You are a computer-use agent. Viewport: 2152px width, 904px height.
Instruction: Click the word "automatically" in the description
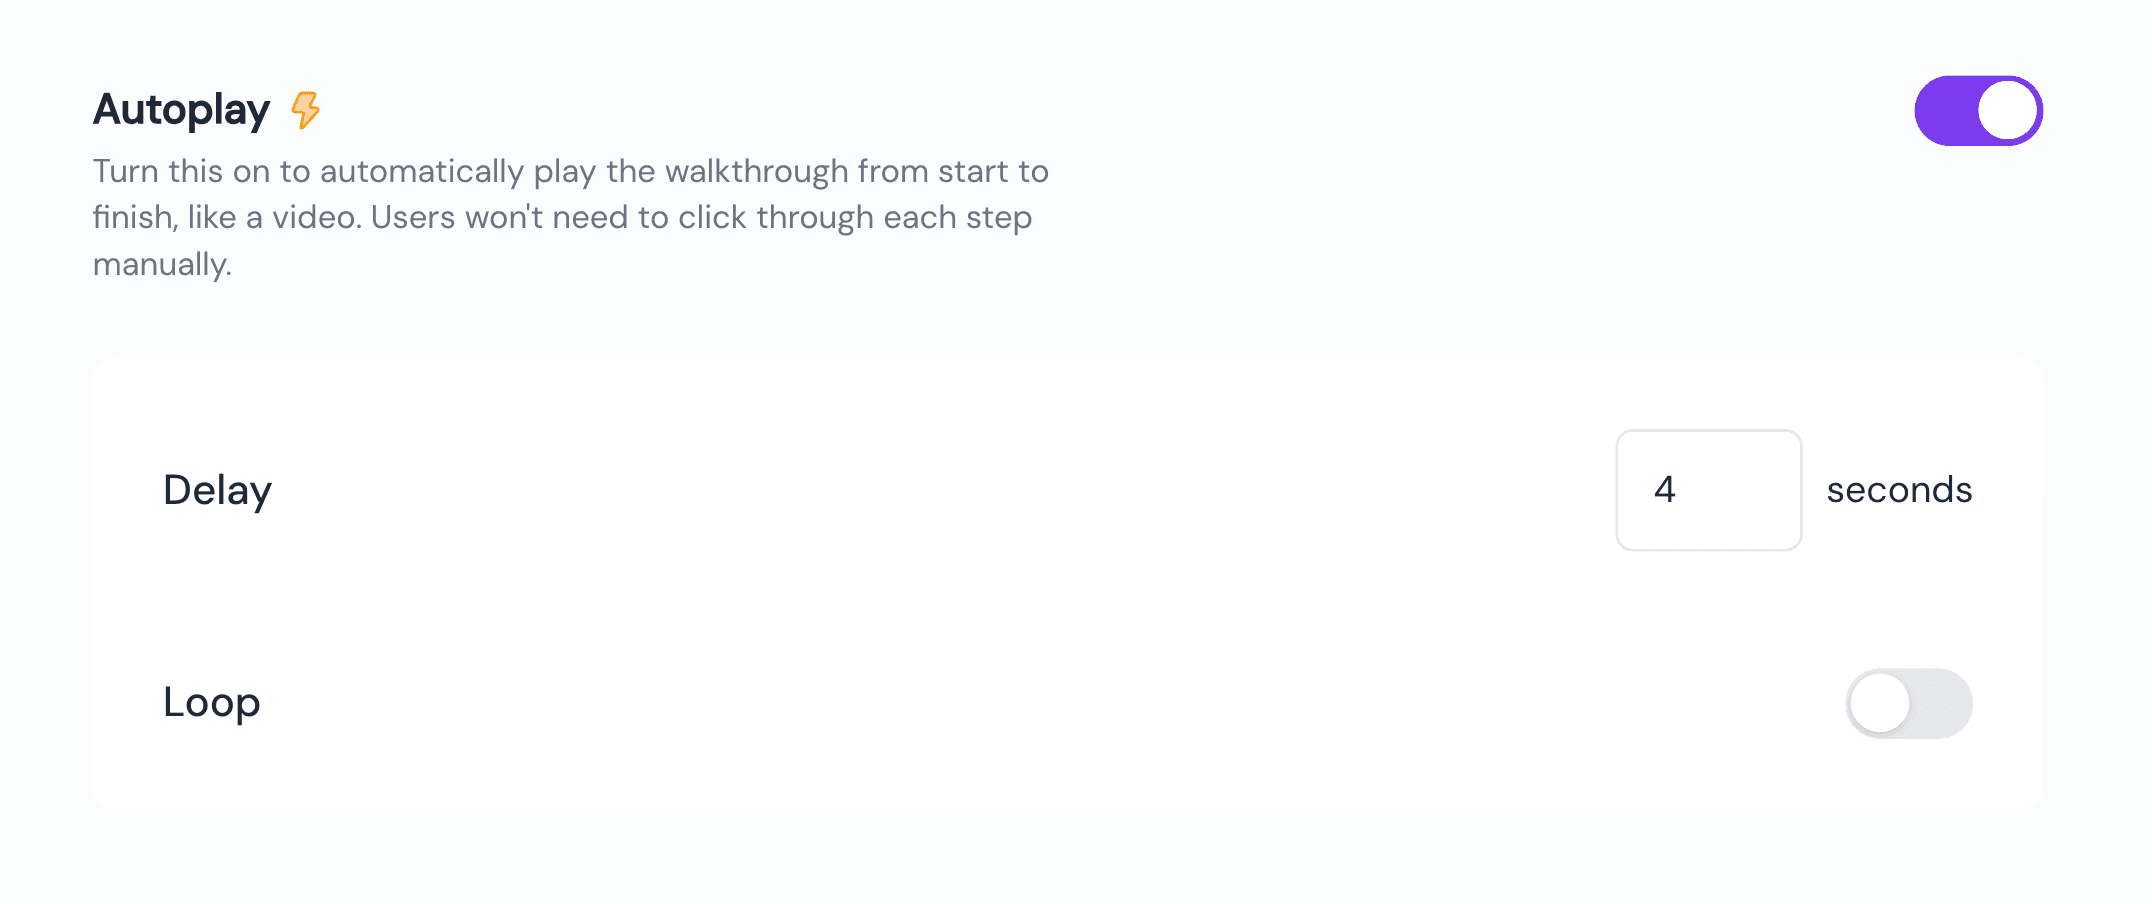tap(421, 171)
